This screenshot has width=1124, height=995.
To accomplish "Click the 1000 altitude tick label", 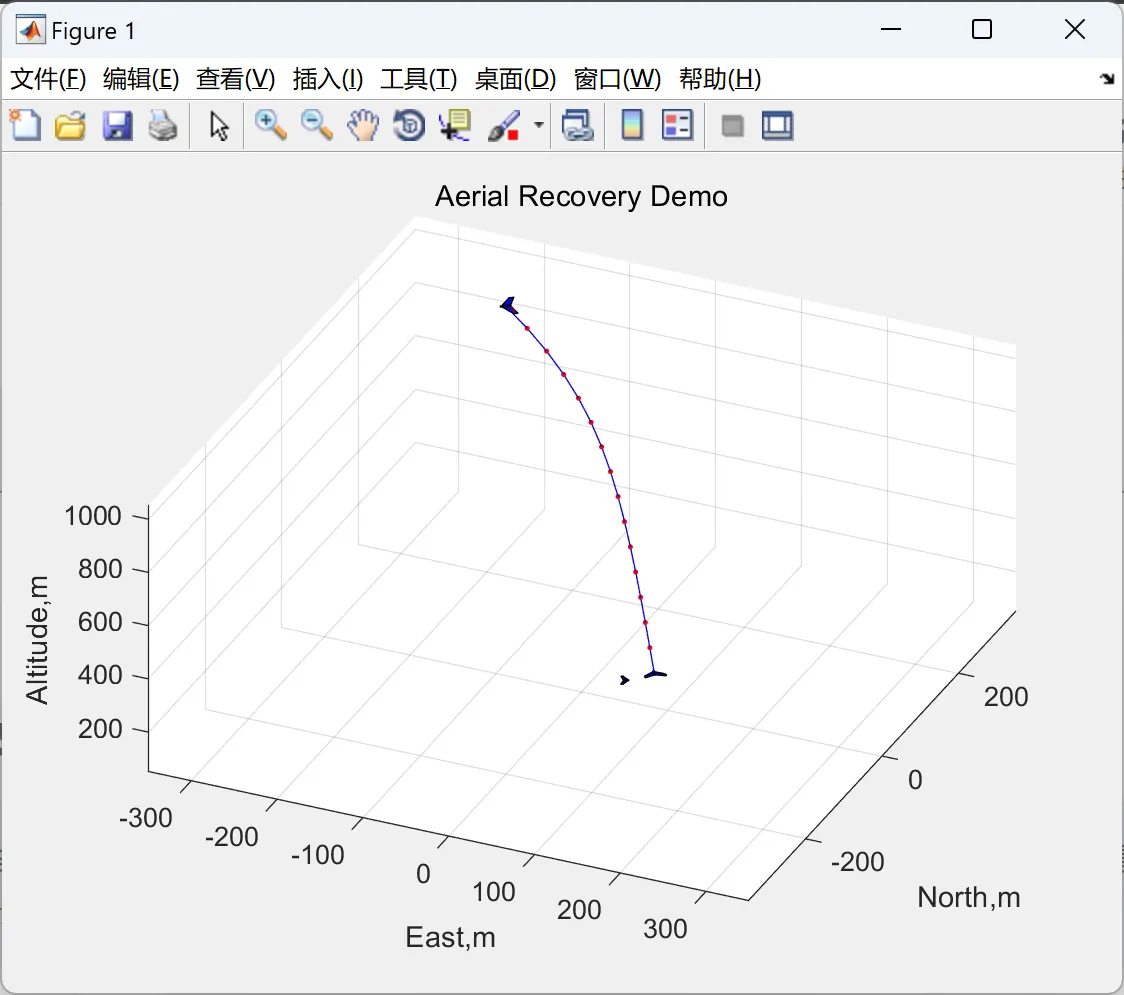I will point(92,516).
